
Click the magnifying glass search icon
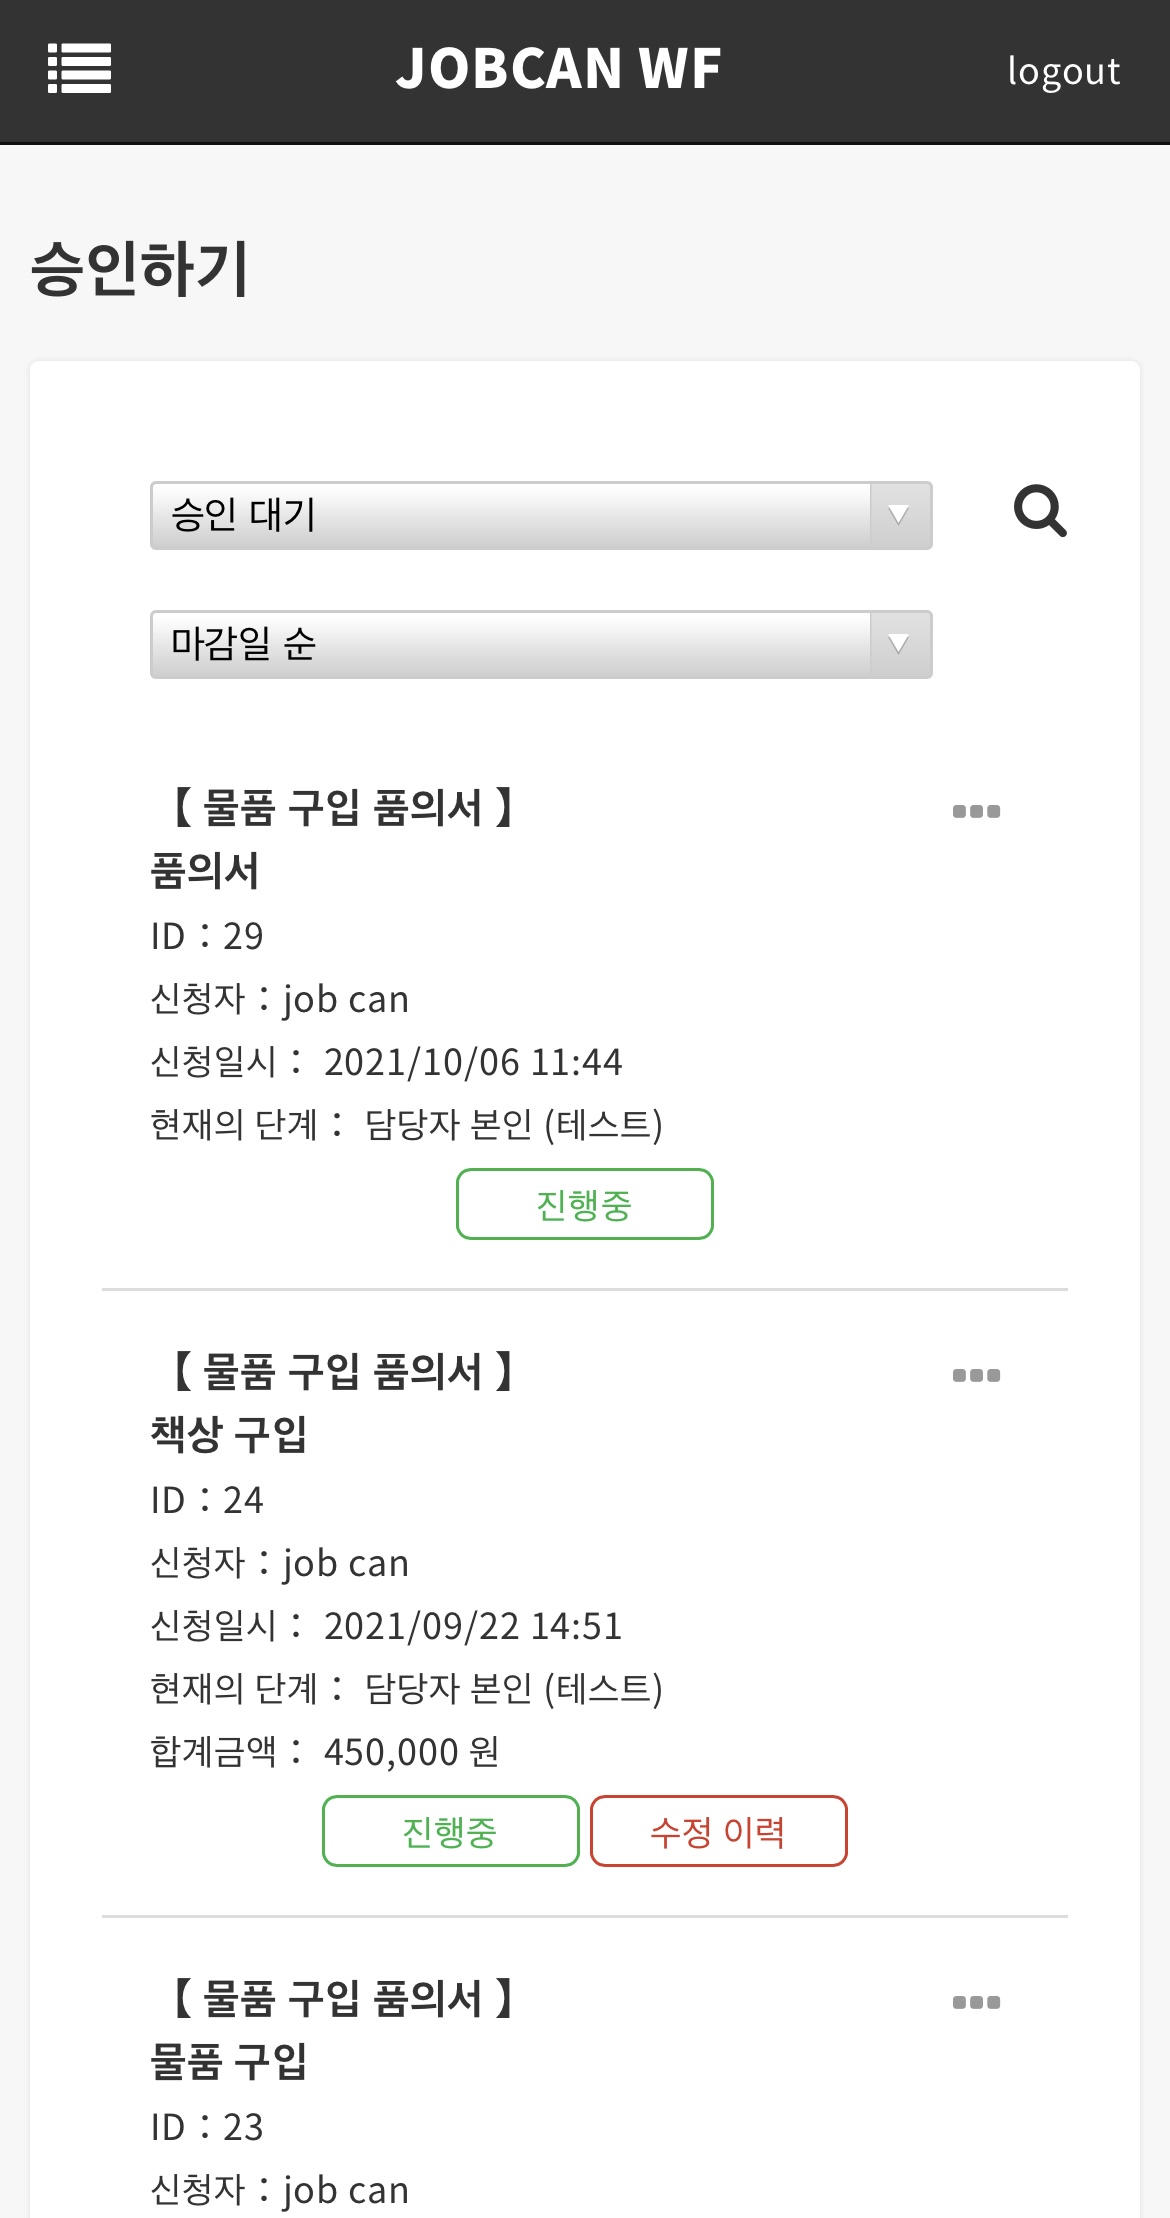point(1040,511)
